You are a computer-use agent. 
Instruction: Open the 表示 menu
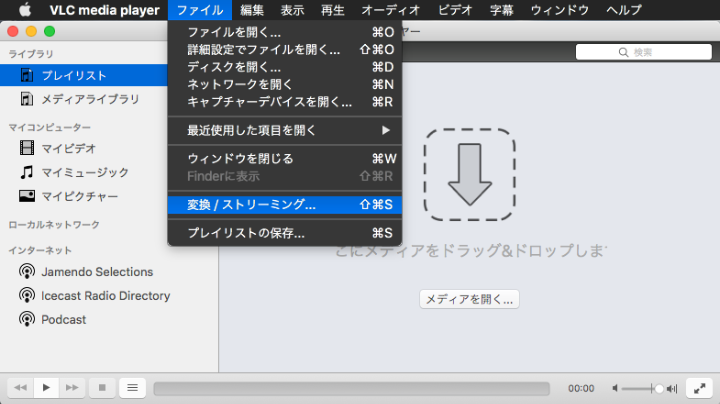292,10
